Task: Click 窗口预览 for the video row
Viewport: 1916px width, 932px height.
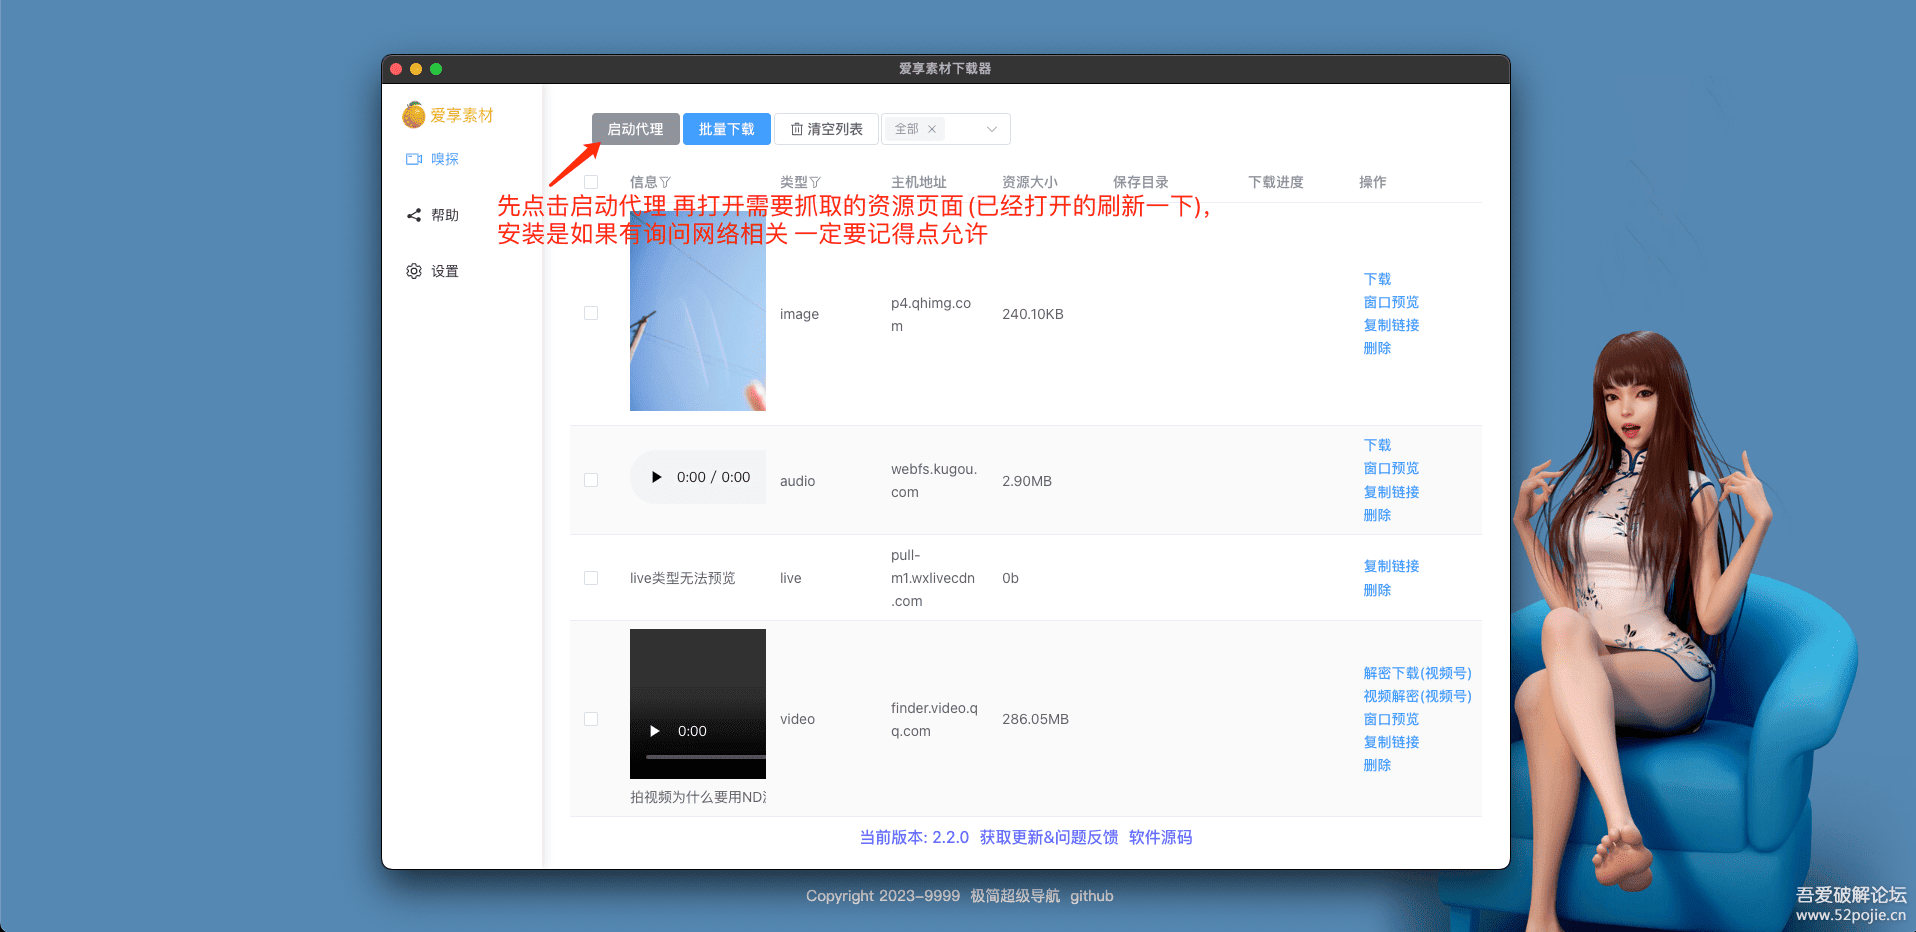Action: click(1391, 719)
